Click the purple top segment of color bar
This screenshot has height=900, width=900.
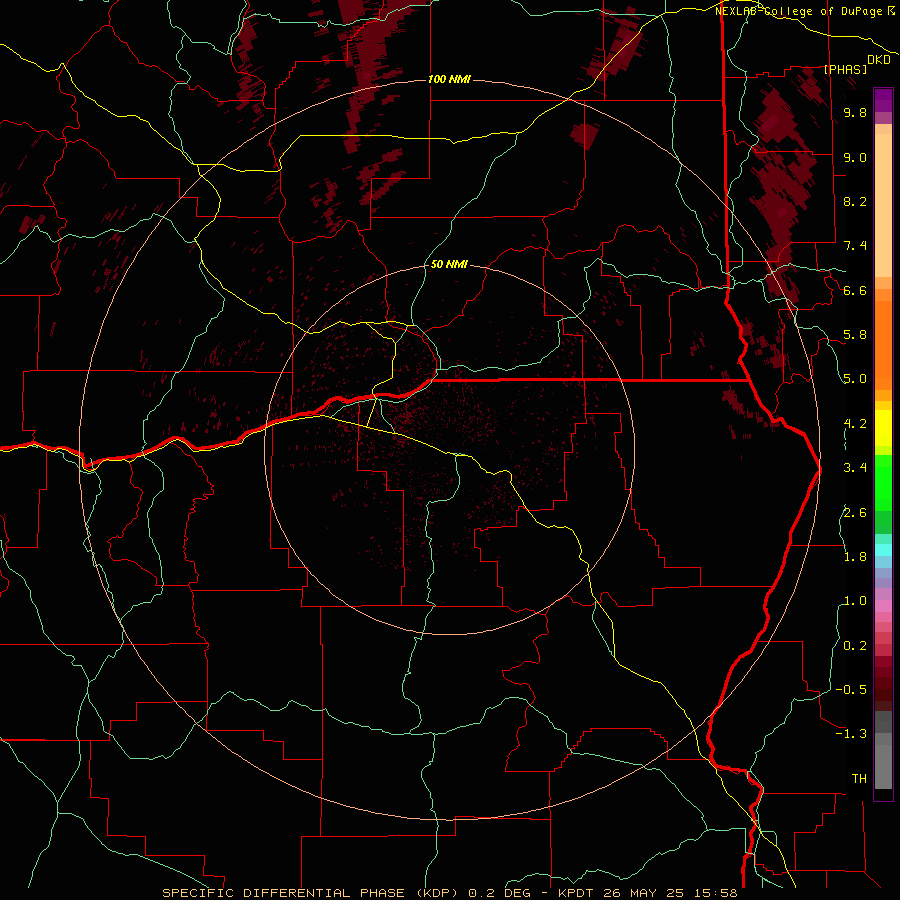pos(883,100)
